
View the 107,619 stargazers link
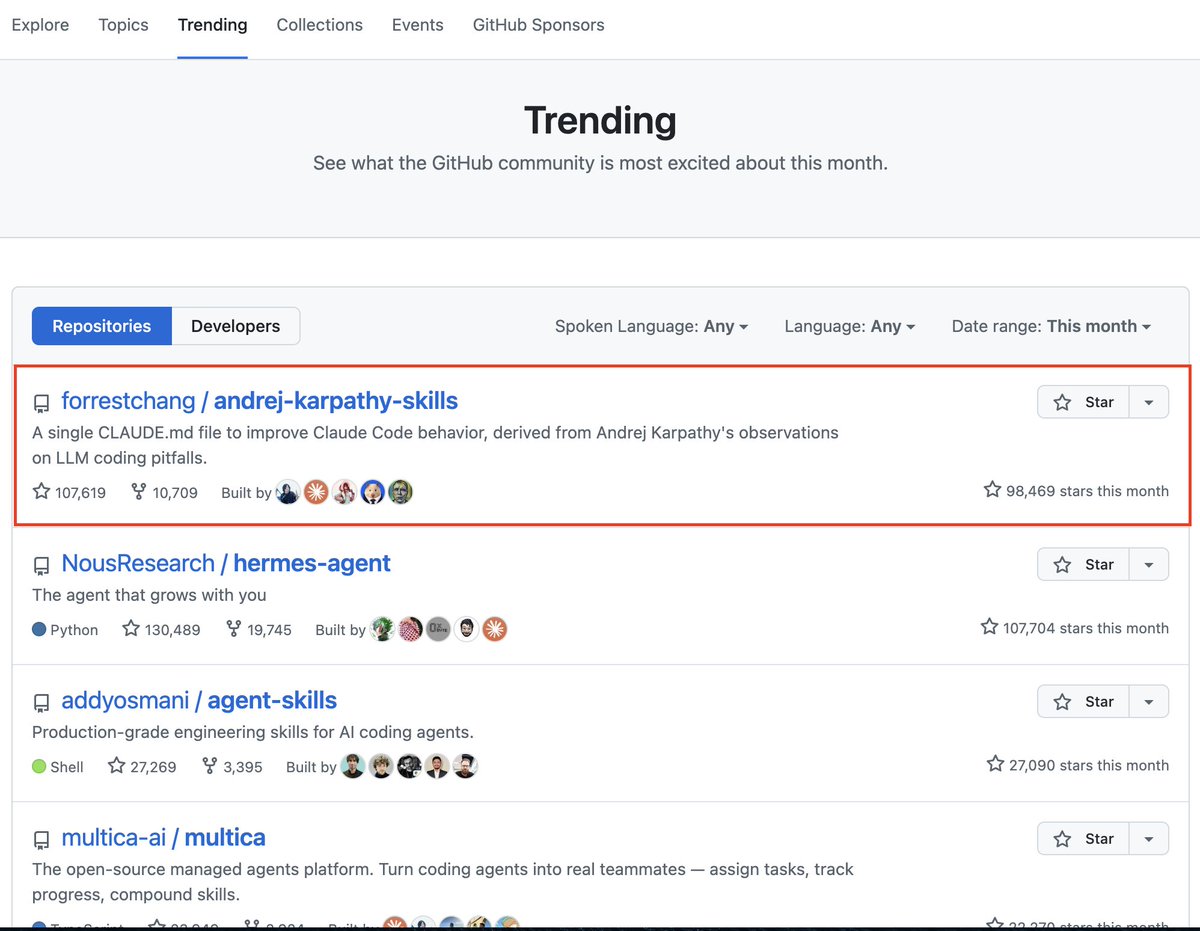69,492
